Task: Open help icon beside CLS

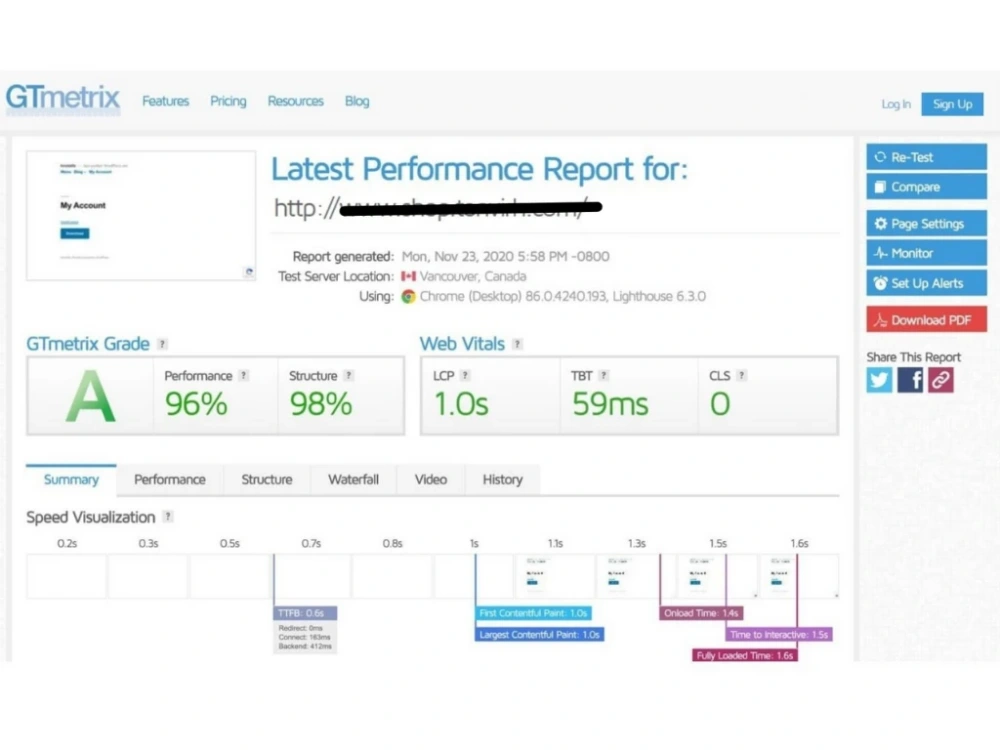Action: 742,376
